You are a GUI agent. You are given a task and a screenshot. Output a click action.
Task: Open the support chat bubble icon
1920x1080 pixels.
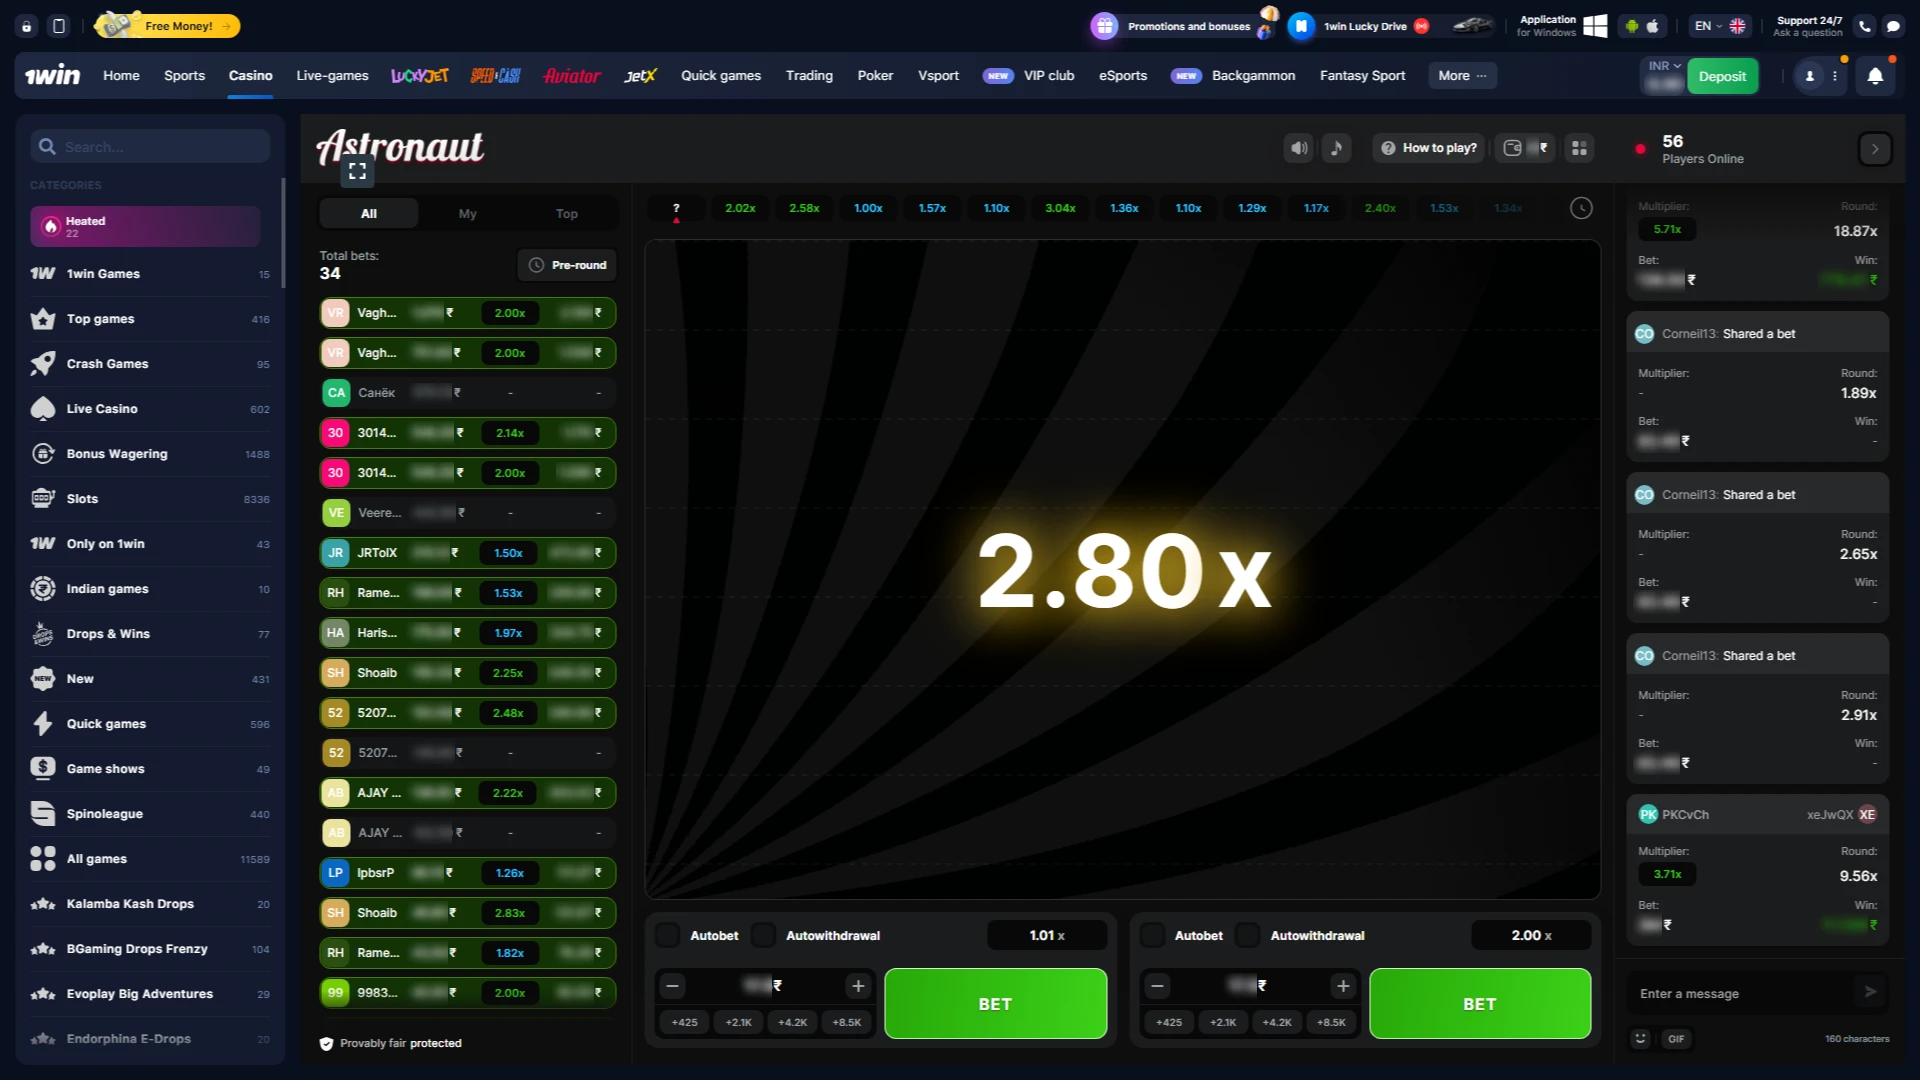pos(1893,26)
